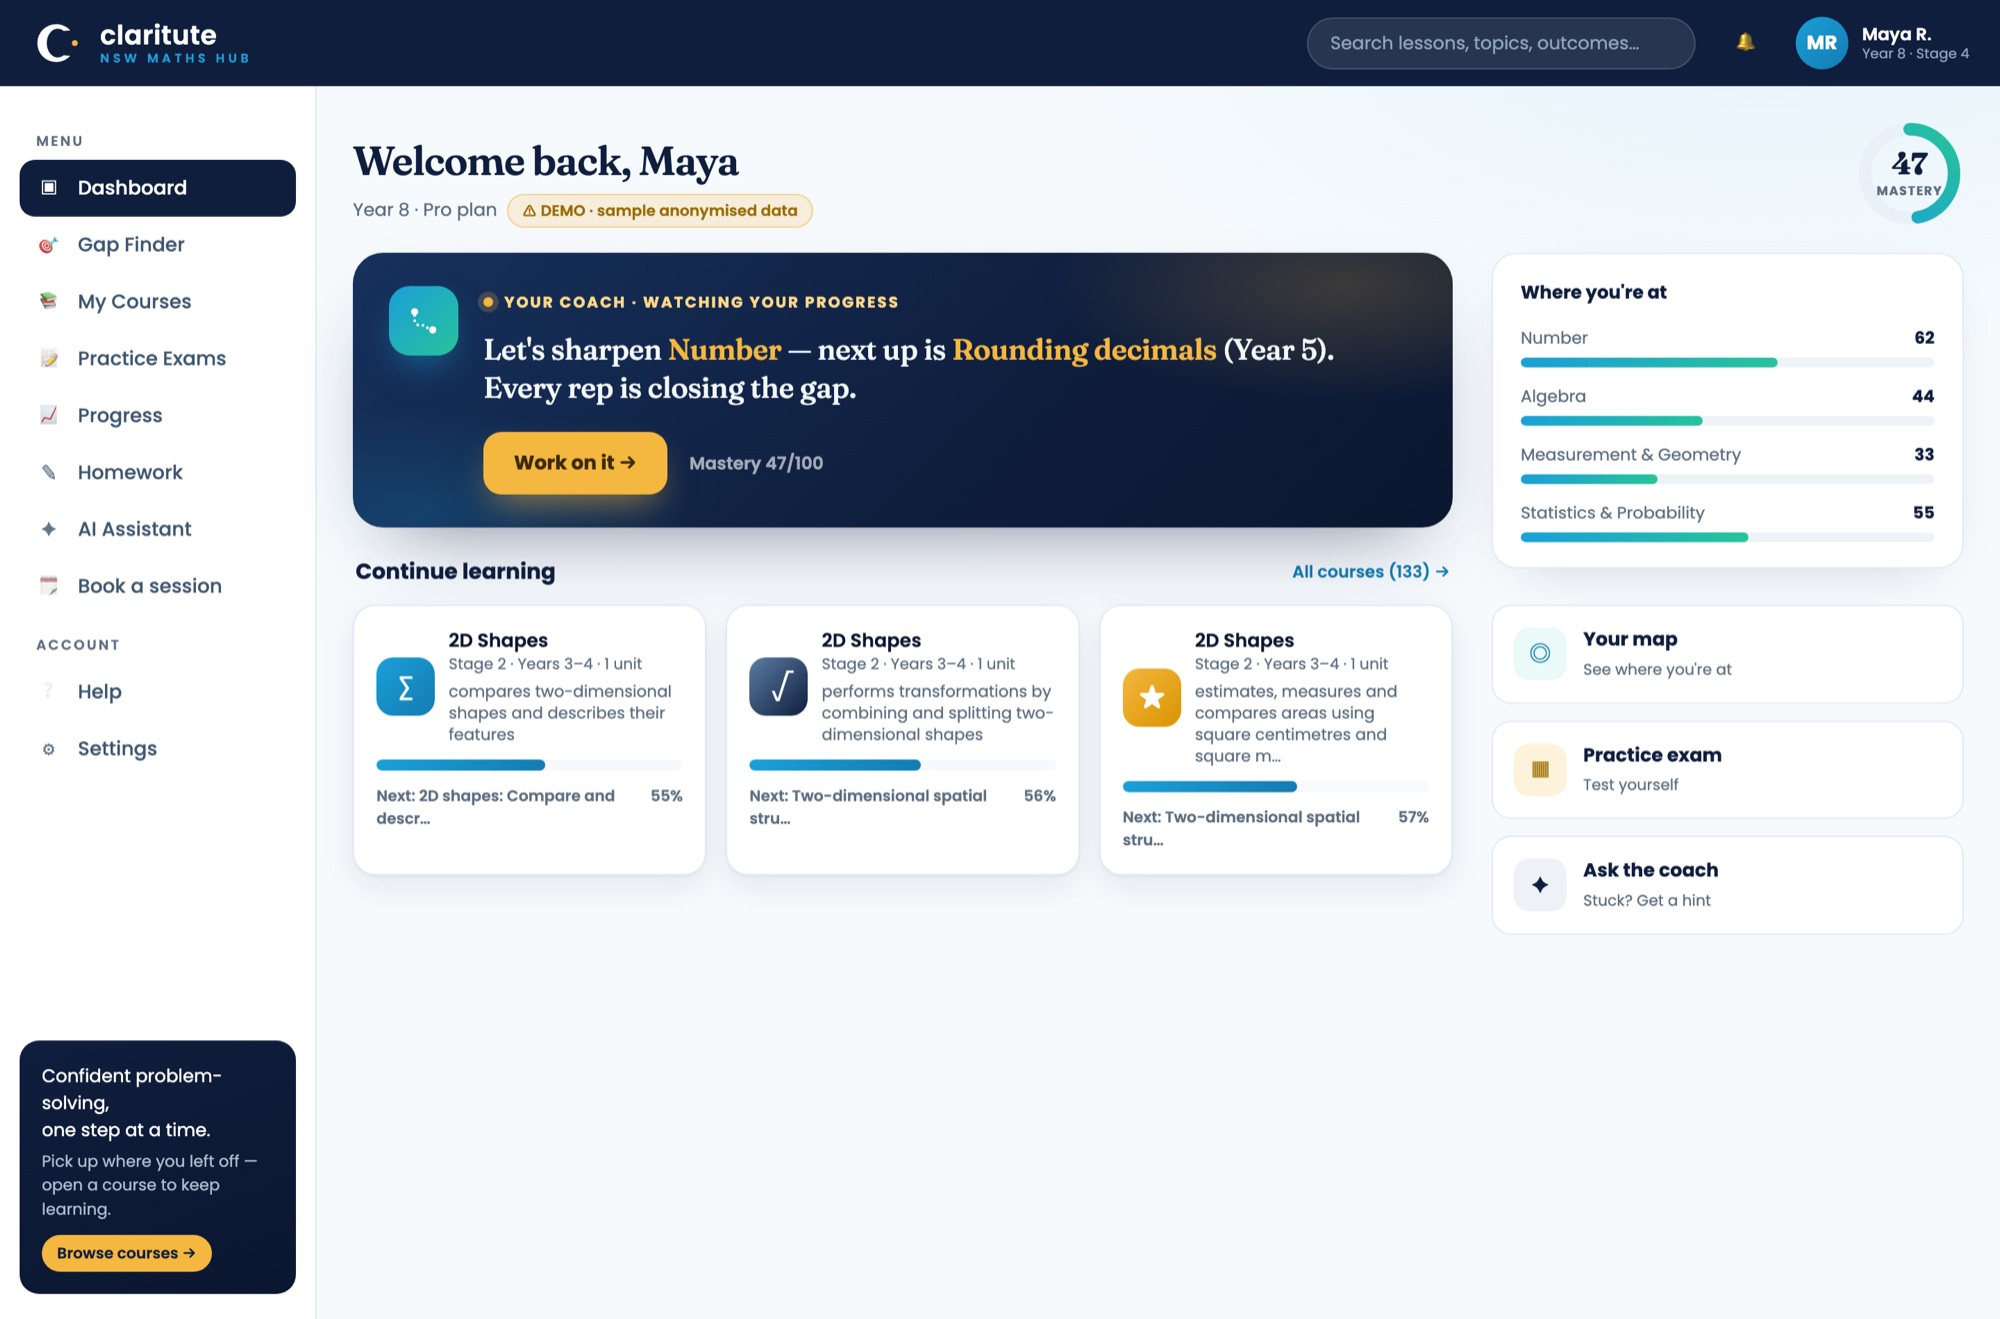Click the Algebra progress bar

1727,421
